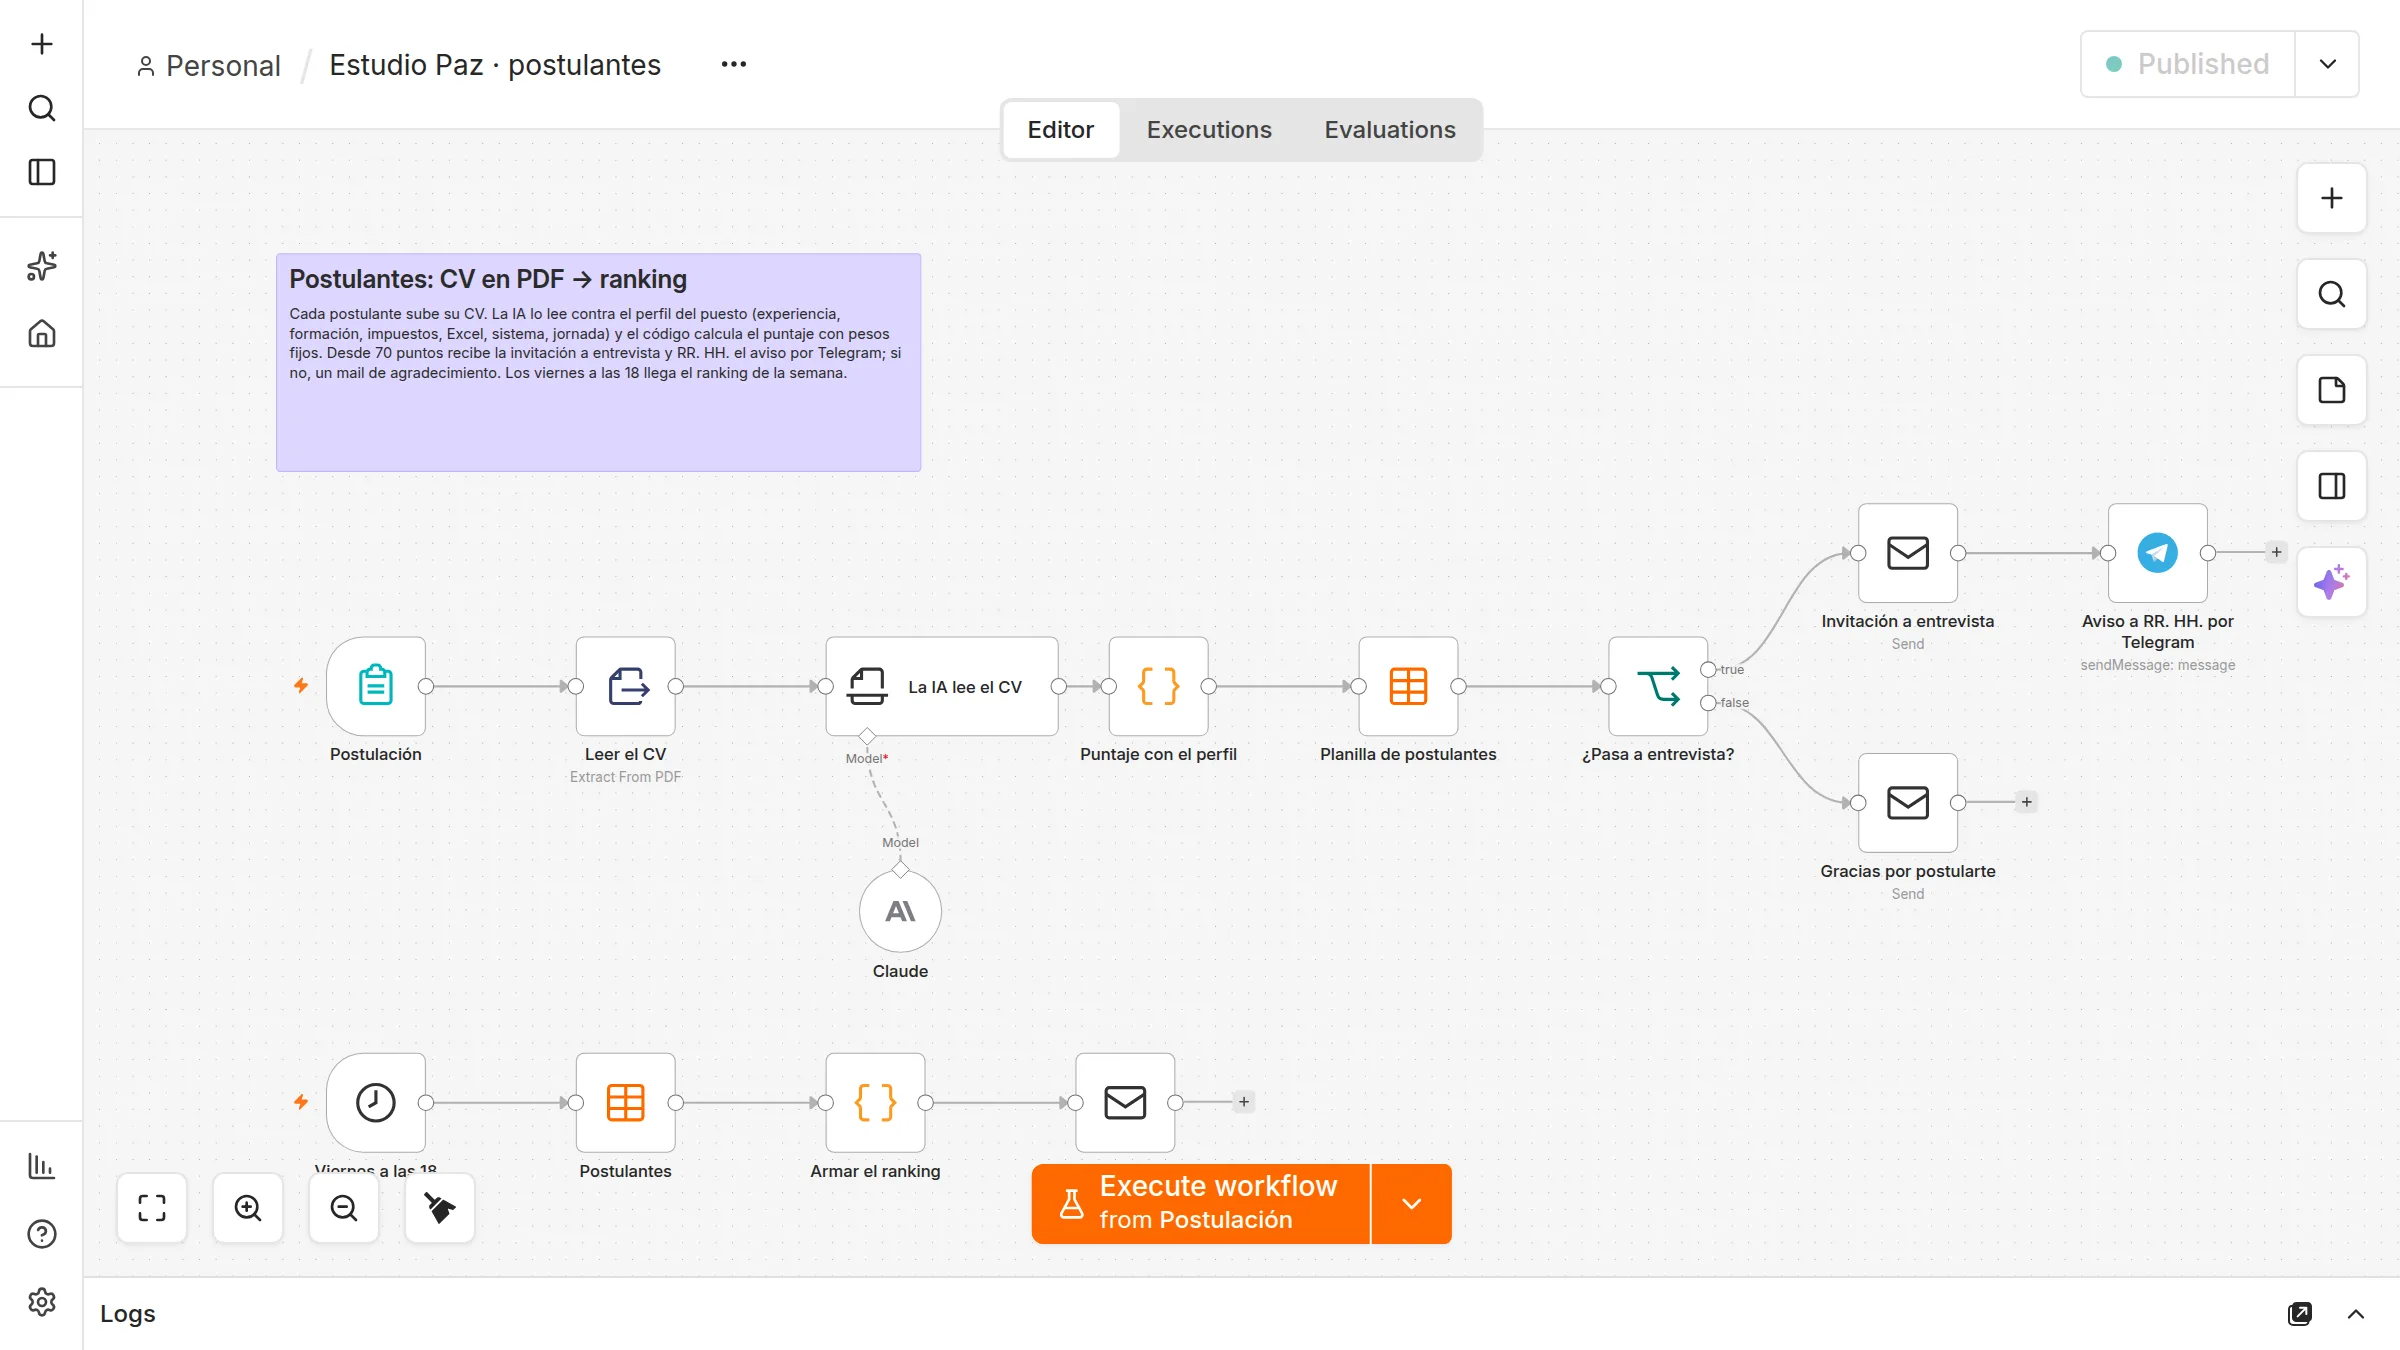This screenshot has width=2400, height=1350.
Task: Add a sticky note from right toolbar
Action: pos(2332,390)
